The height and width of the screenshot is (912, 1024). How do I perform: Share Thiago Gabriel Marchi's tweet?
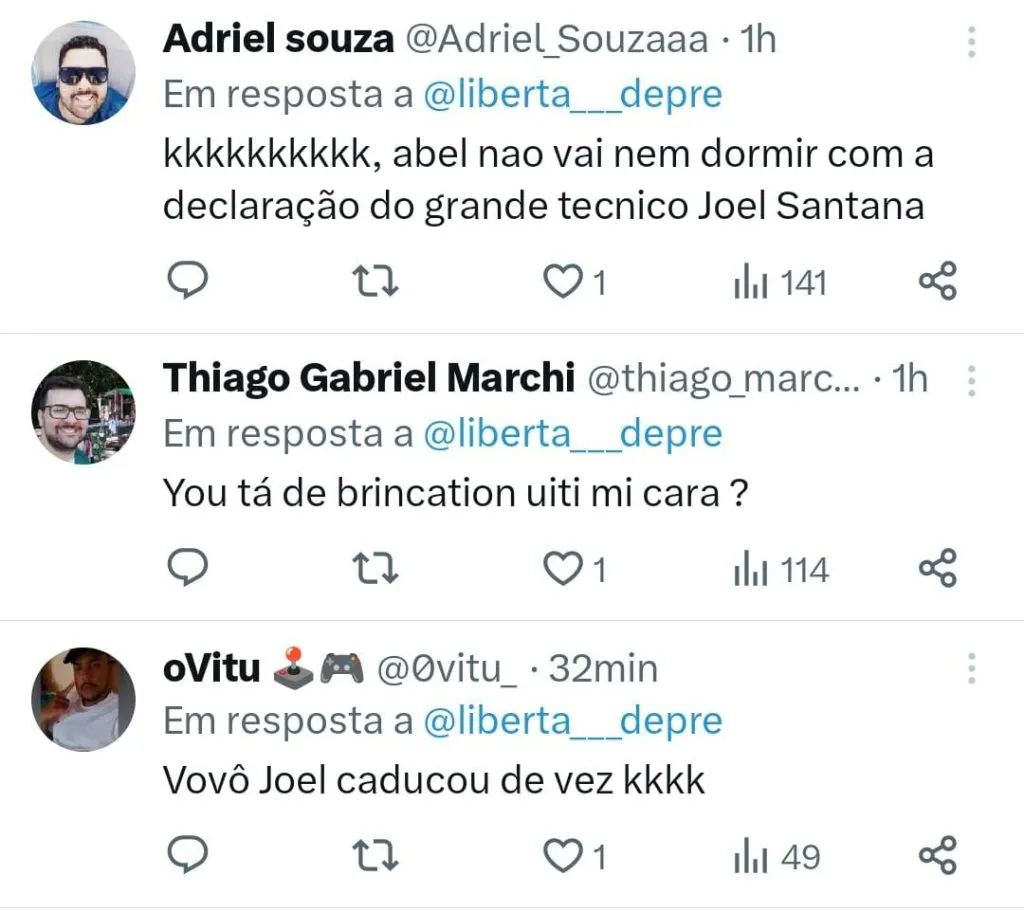(937, 569)
